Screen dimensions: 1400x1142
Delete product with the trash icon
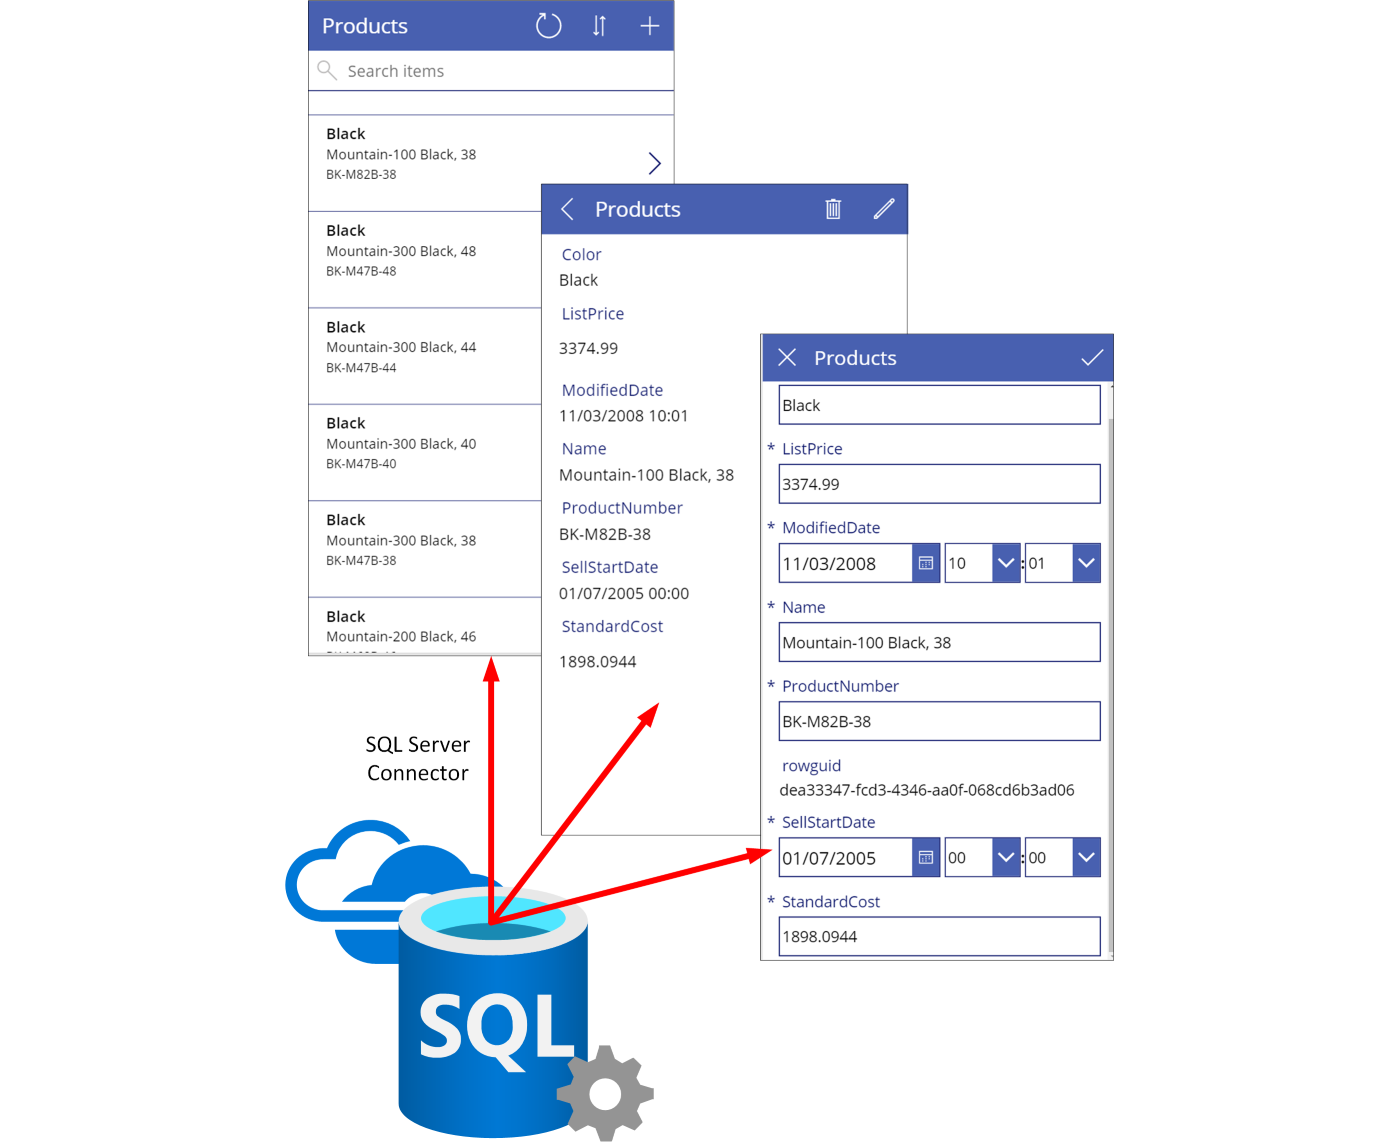(x=833, y=209)
